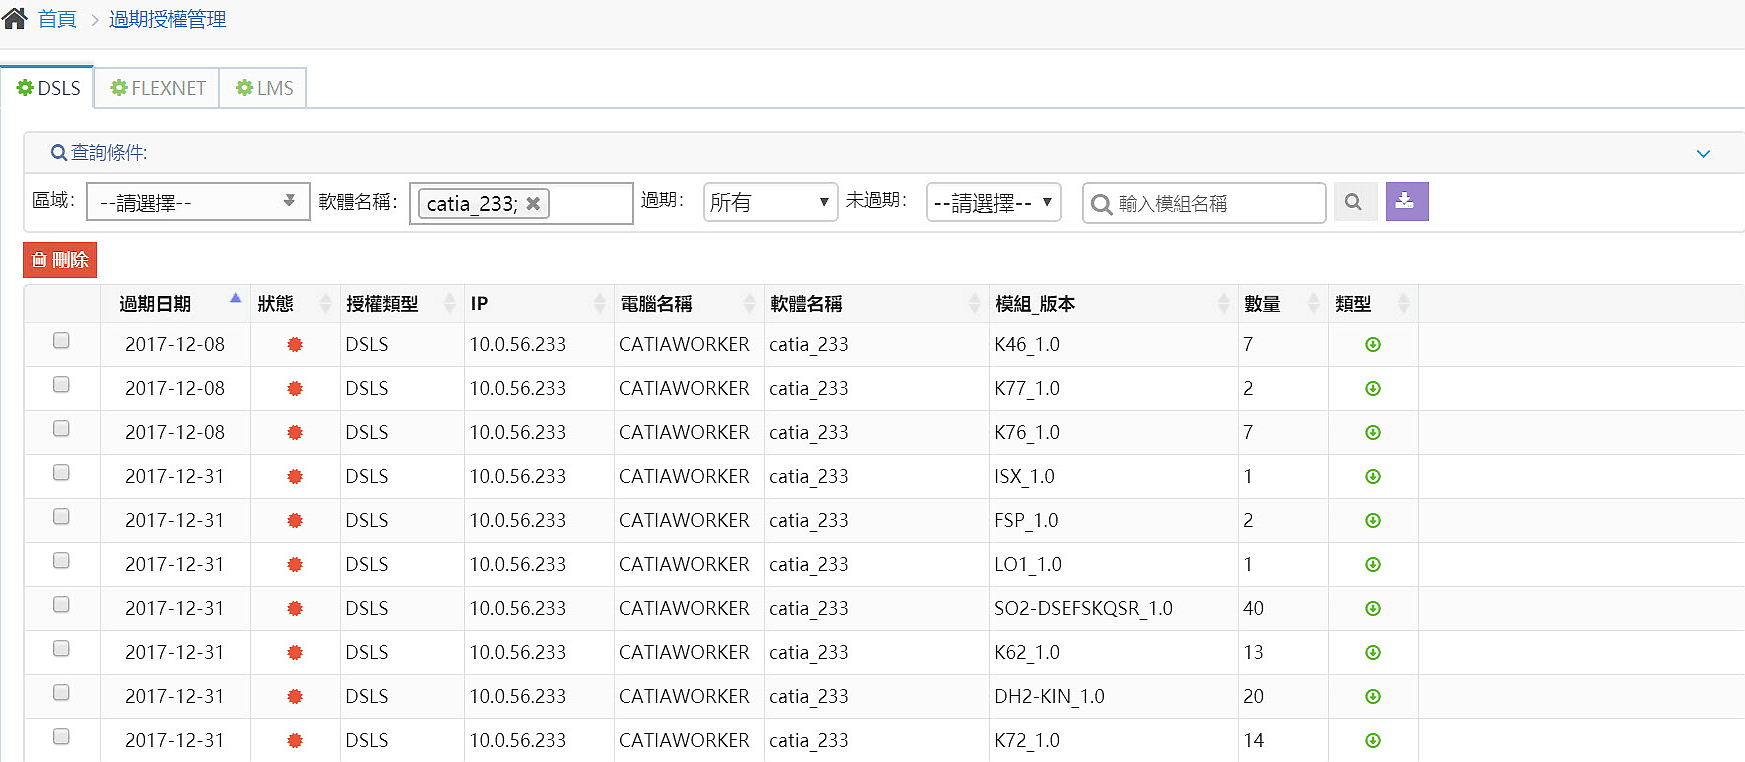Sort by 過期日期 column header

click(x=175, y=303)
